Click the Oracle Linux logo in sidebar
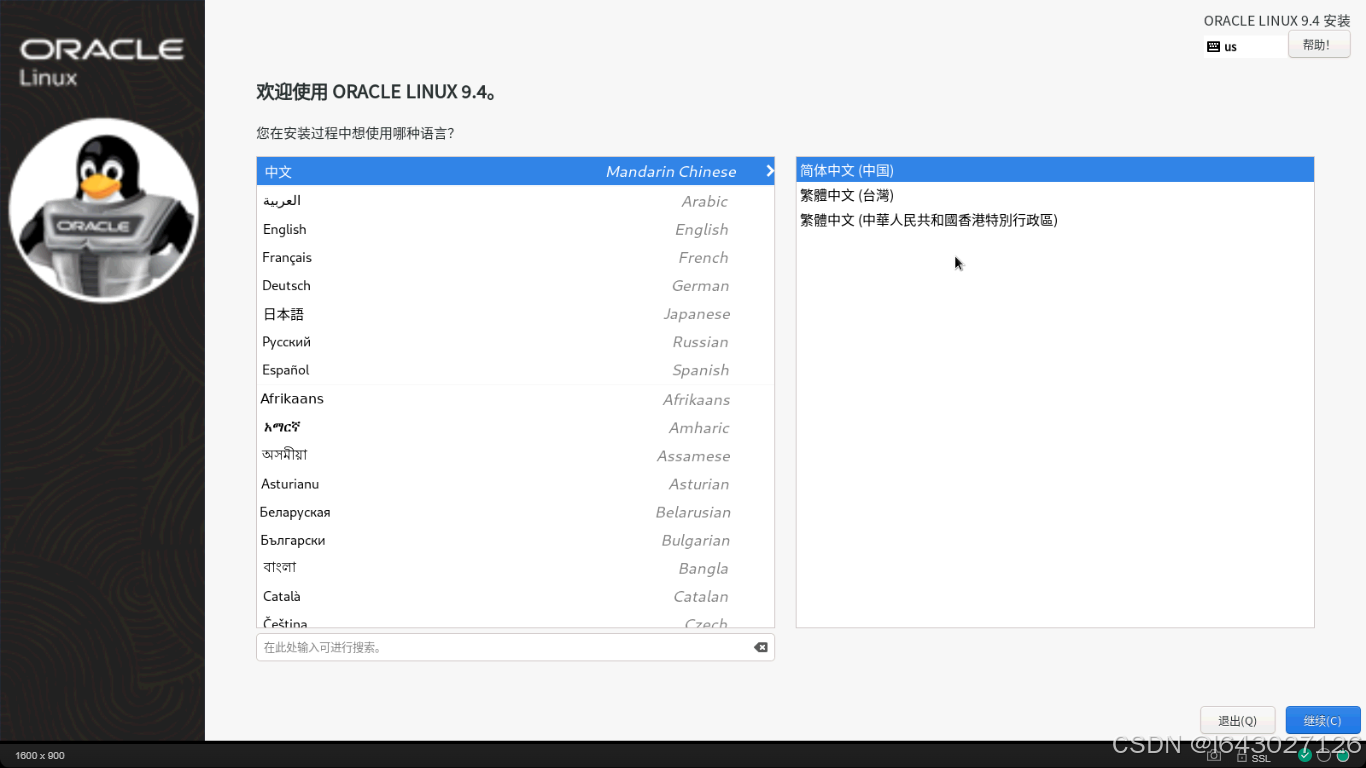Screen dimensions: 1366x768 tap(101, 61)
